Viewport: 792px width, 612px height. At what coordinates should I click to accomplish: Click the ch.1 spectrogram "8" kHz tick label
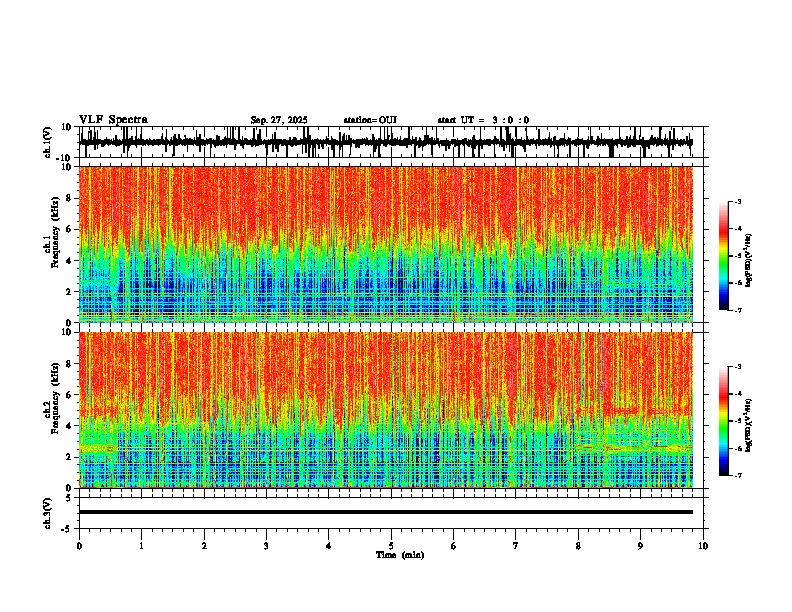point(69,198)
